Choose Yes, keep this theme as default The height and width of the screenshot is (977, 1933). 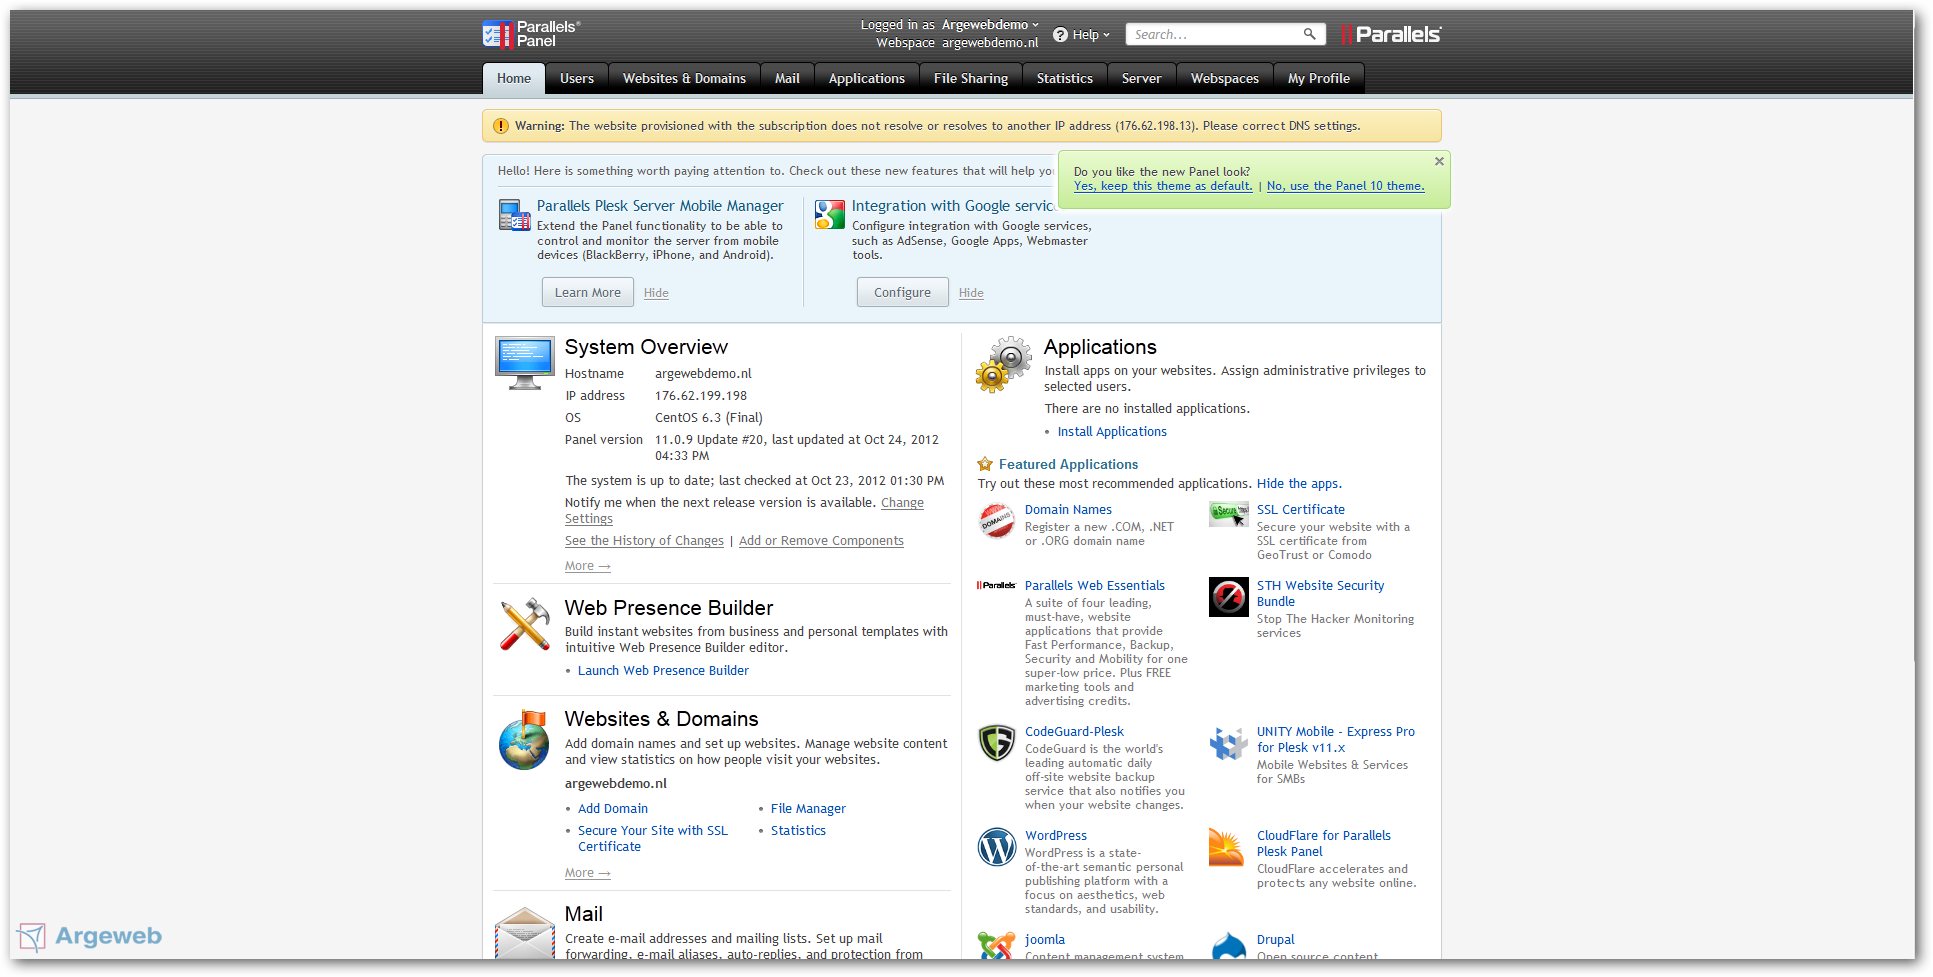pyautogui.click(x=1163, y=186)
